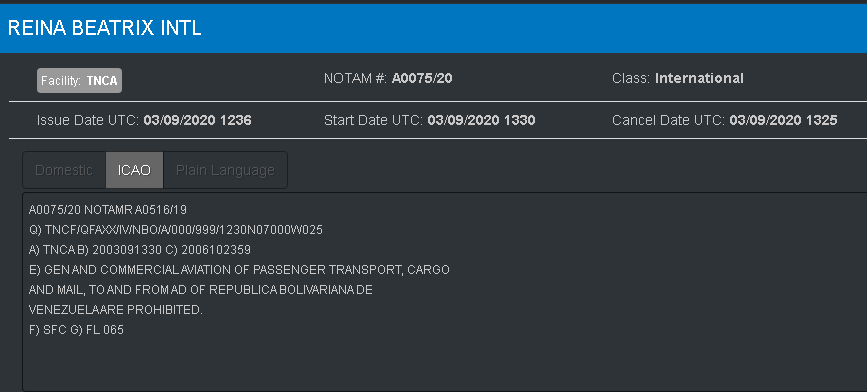
Task: Click the Cancel Date UTC value
Action: (783, 120)
